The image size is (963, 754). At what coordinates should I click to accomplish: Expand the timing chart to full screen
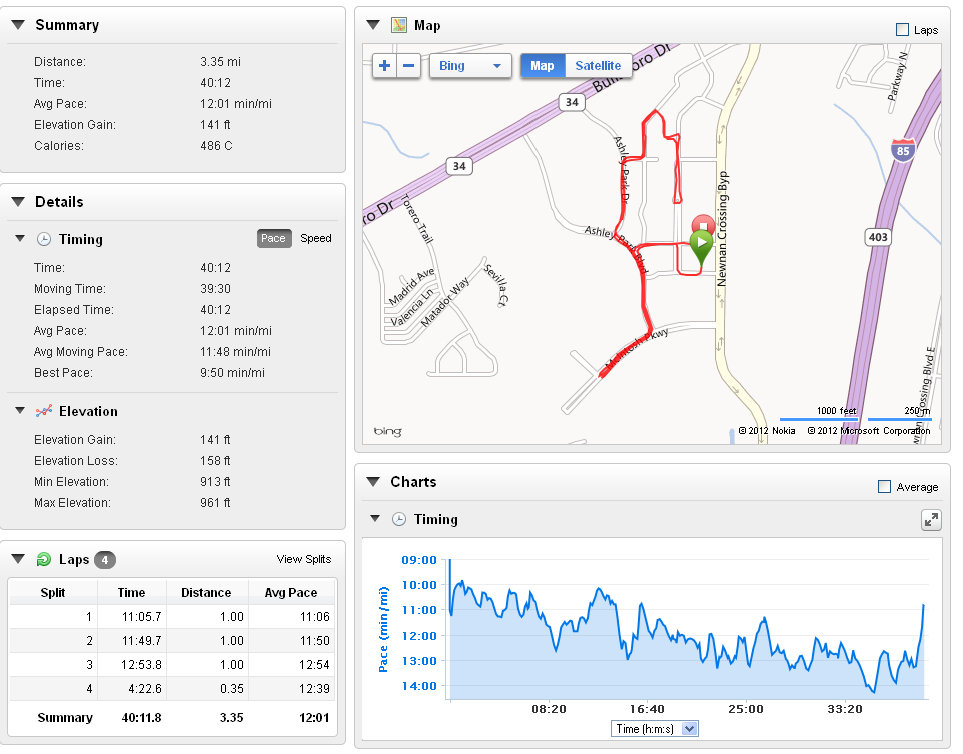point(930,520)
